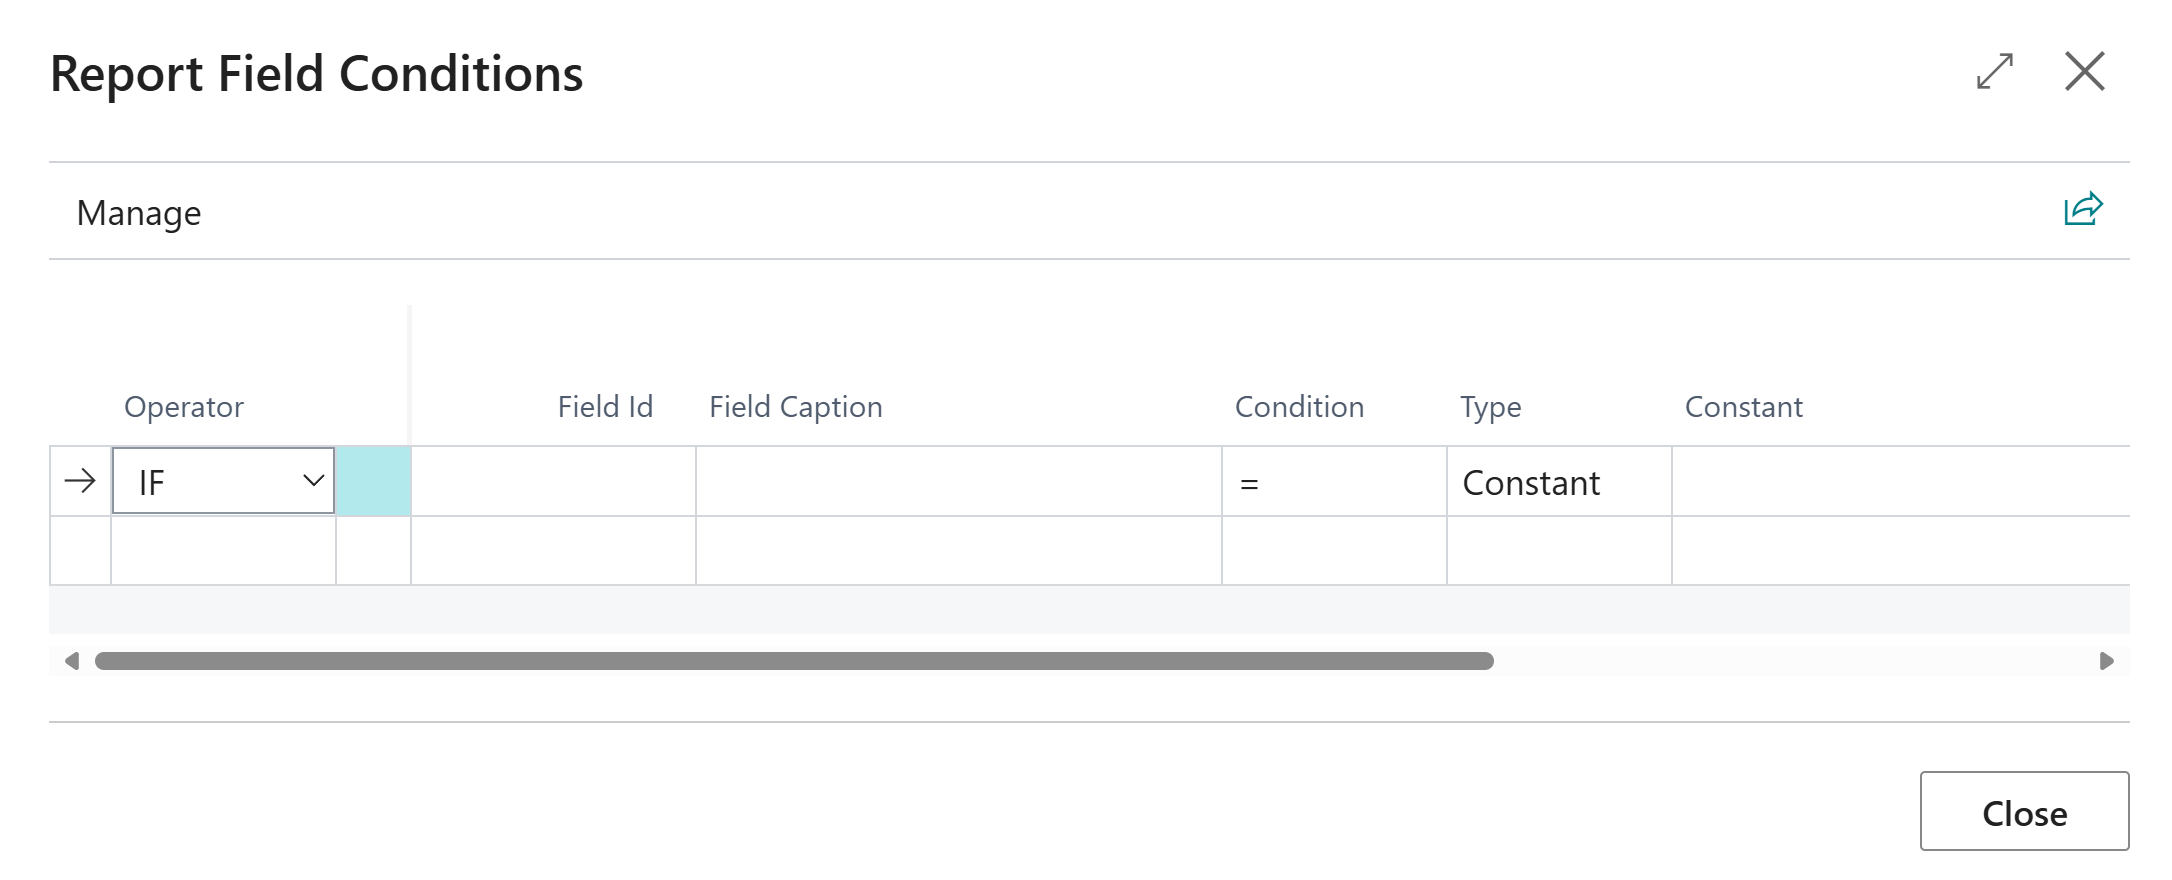
Task: Click into the empty Constant value cell
Action: point(1900,481)
